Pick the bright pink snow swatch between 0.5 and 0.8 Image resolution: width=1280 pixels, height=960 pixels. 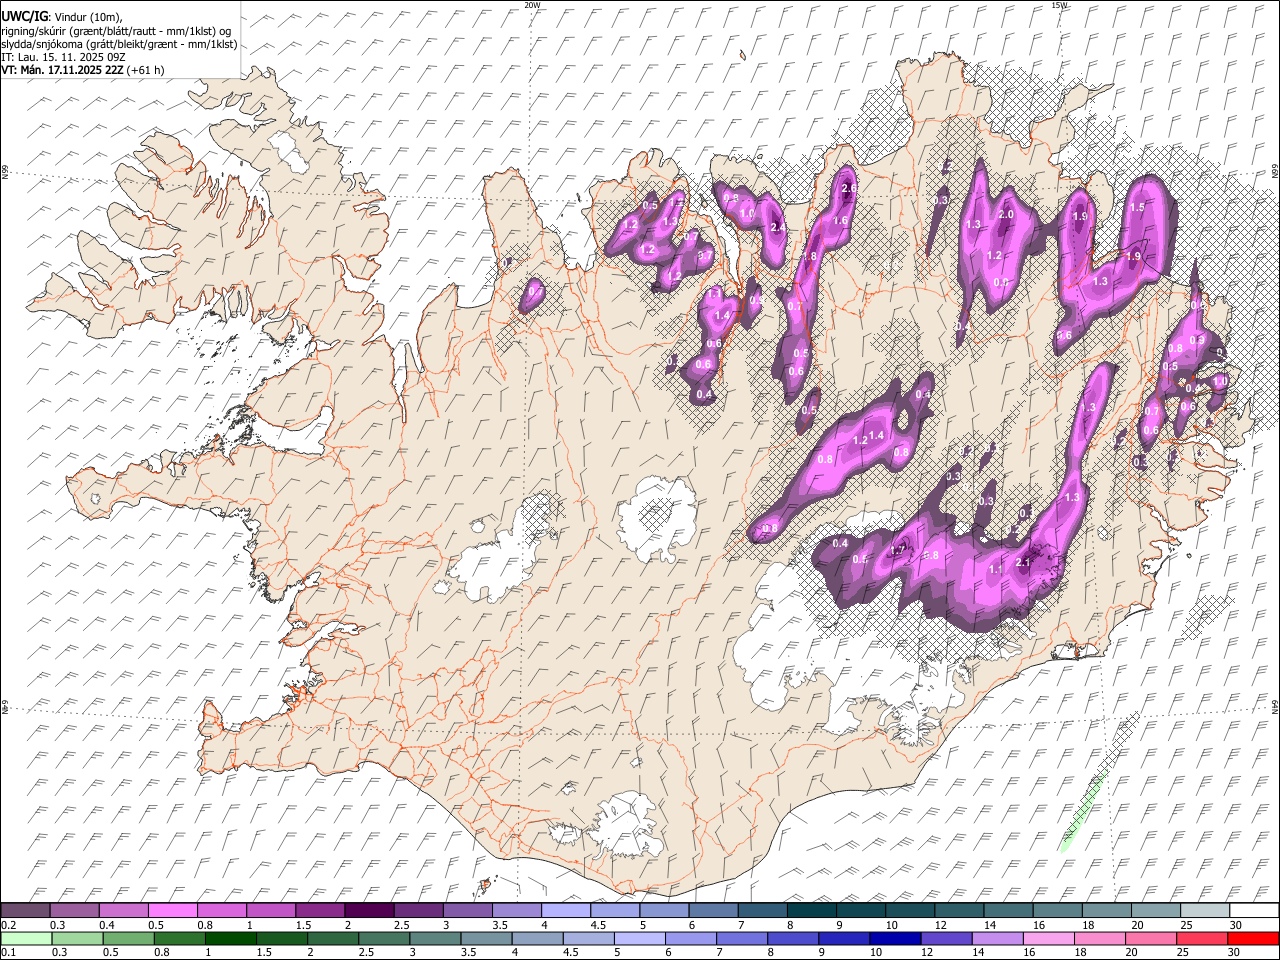(x=173, y=911)
